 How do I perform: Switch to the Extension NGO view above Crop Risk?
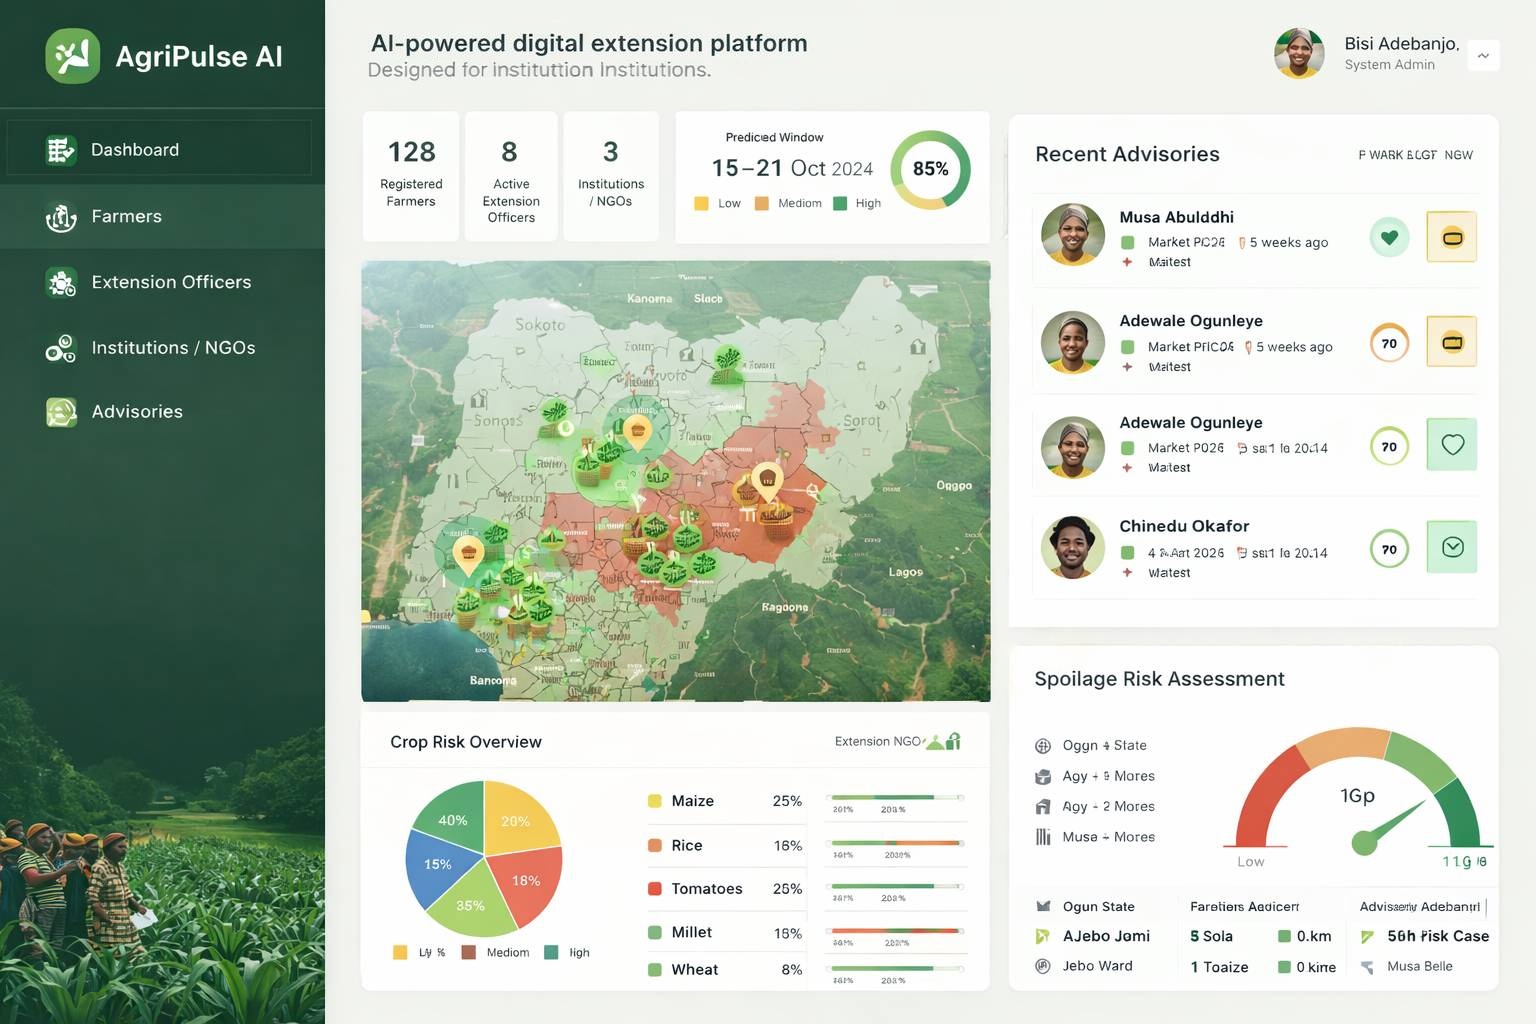coord(880,741)
